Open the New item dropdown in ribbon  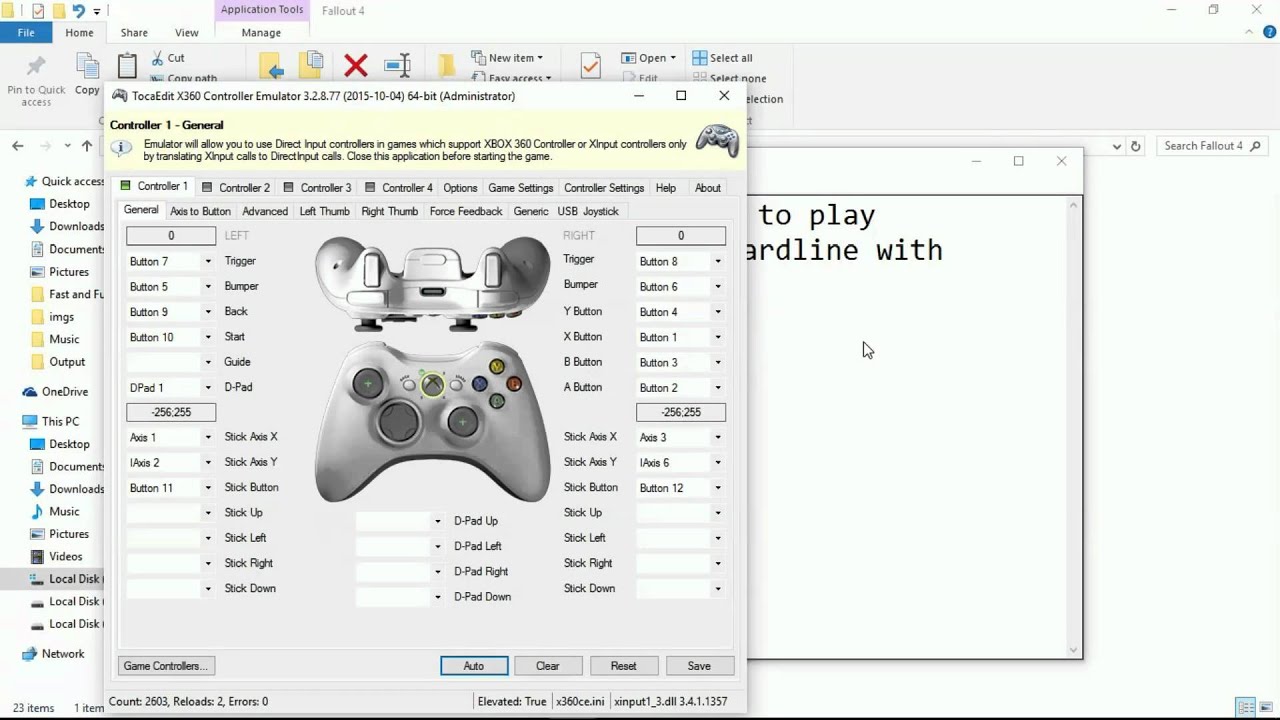coord(508,58)
